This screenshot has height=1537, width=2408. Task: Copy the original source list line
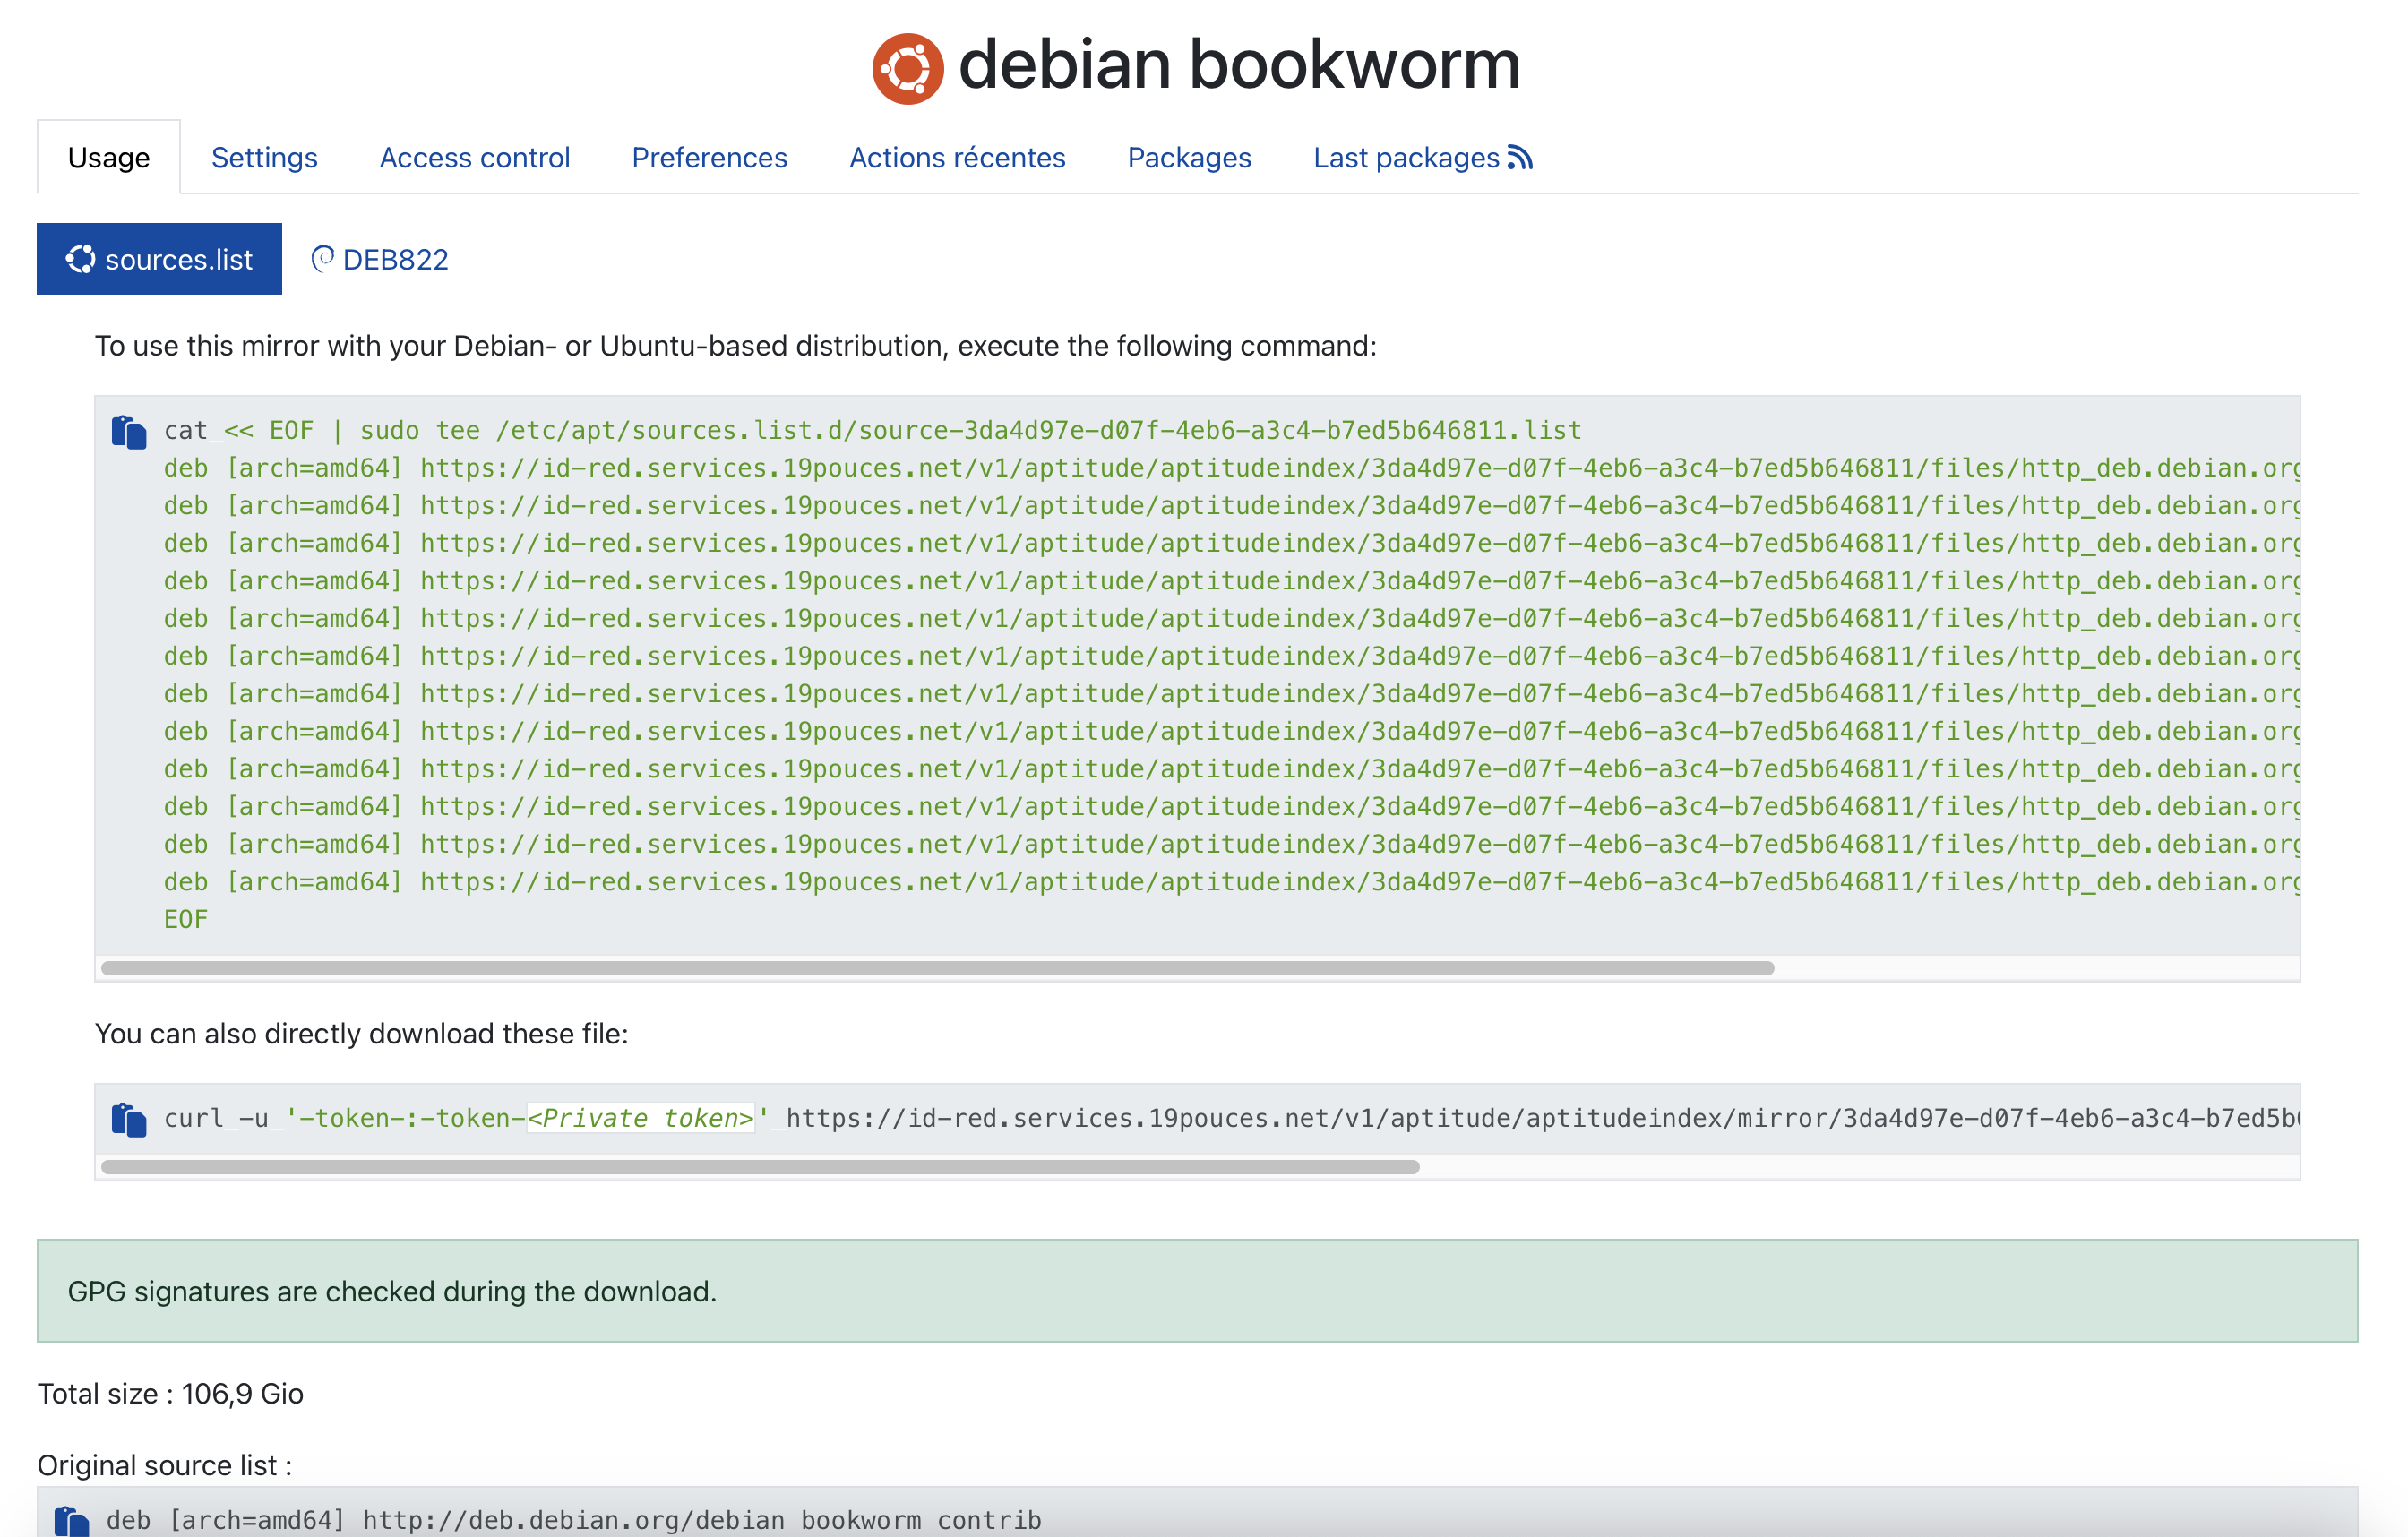71,1521
